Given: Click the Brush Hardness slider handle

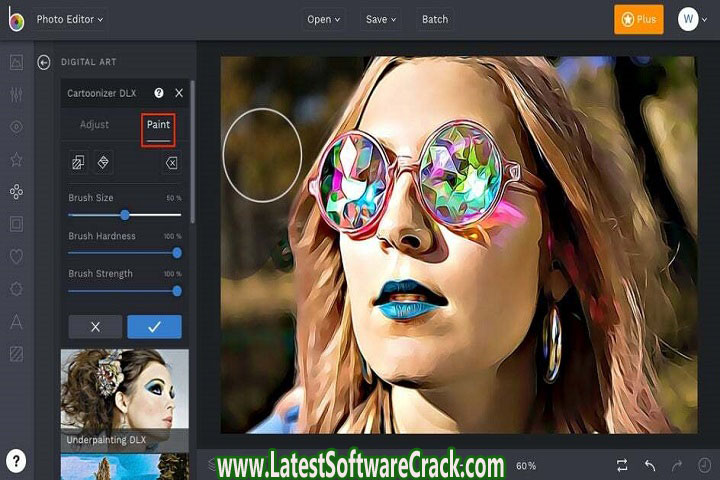Looking at the screenshot, I should click(177, 253).
